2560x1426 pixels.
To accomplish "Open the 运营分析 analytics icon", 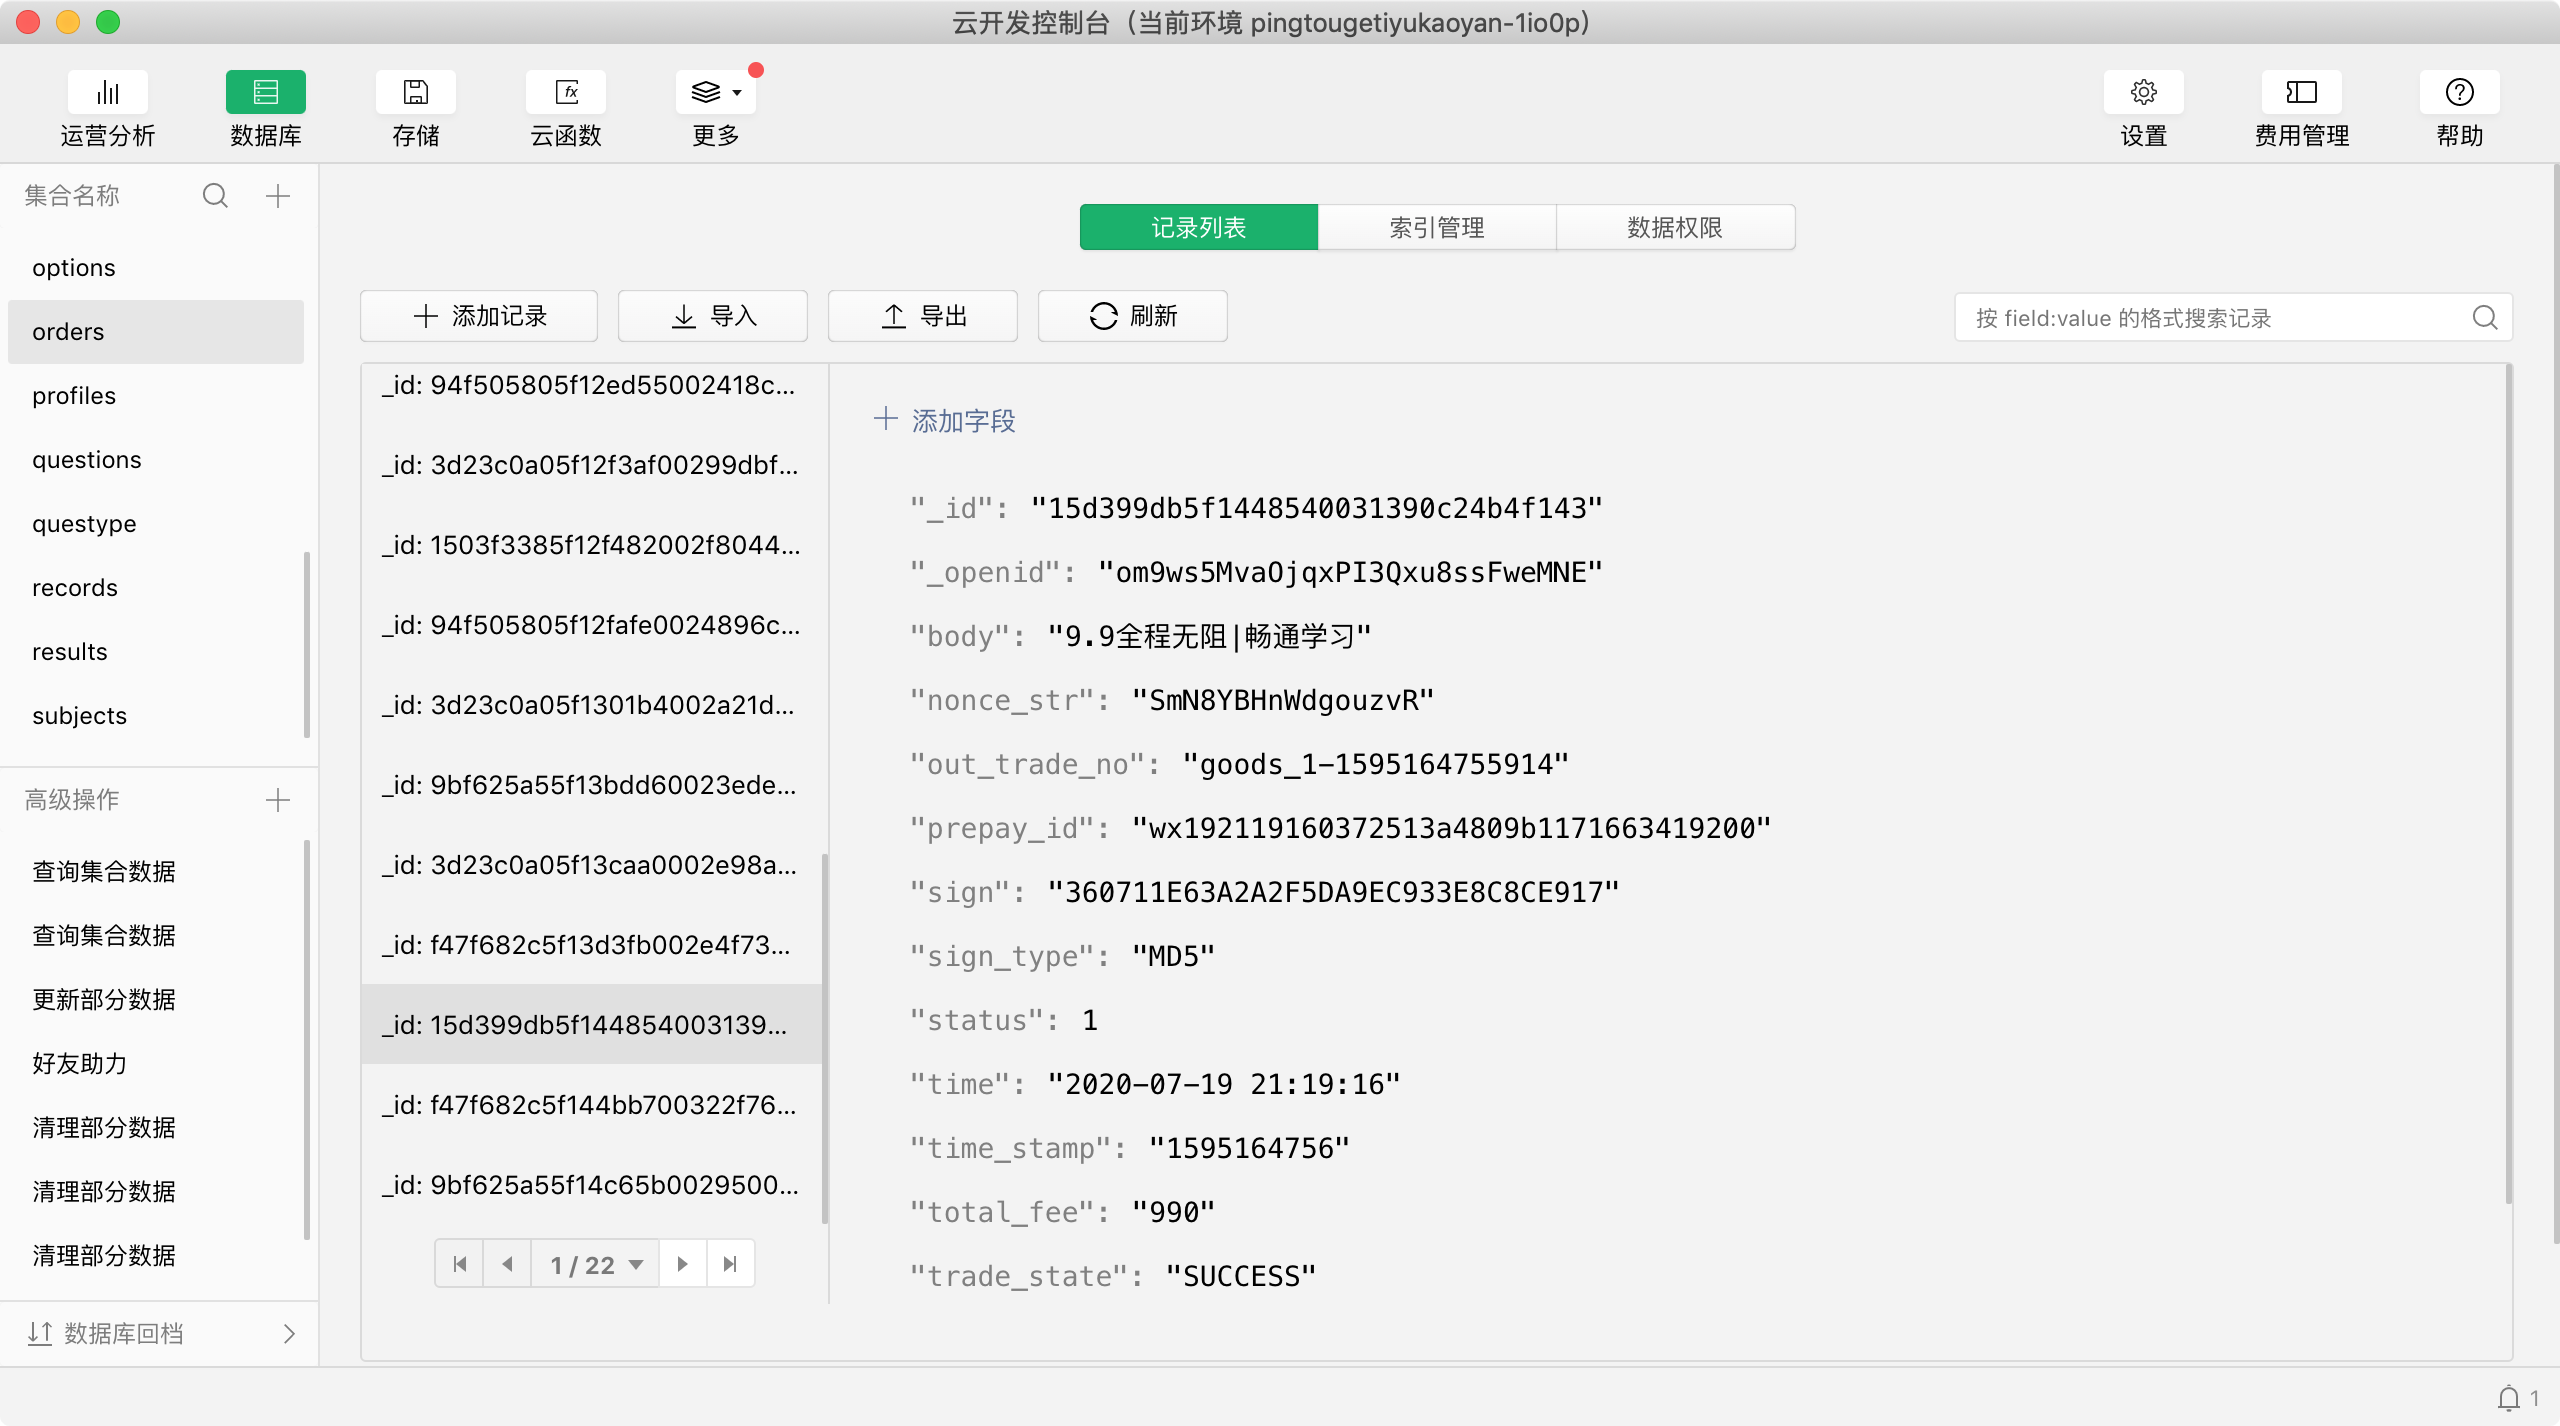I will 107,93.
